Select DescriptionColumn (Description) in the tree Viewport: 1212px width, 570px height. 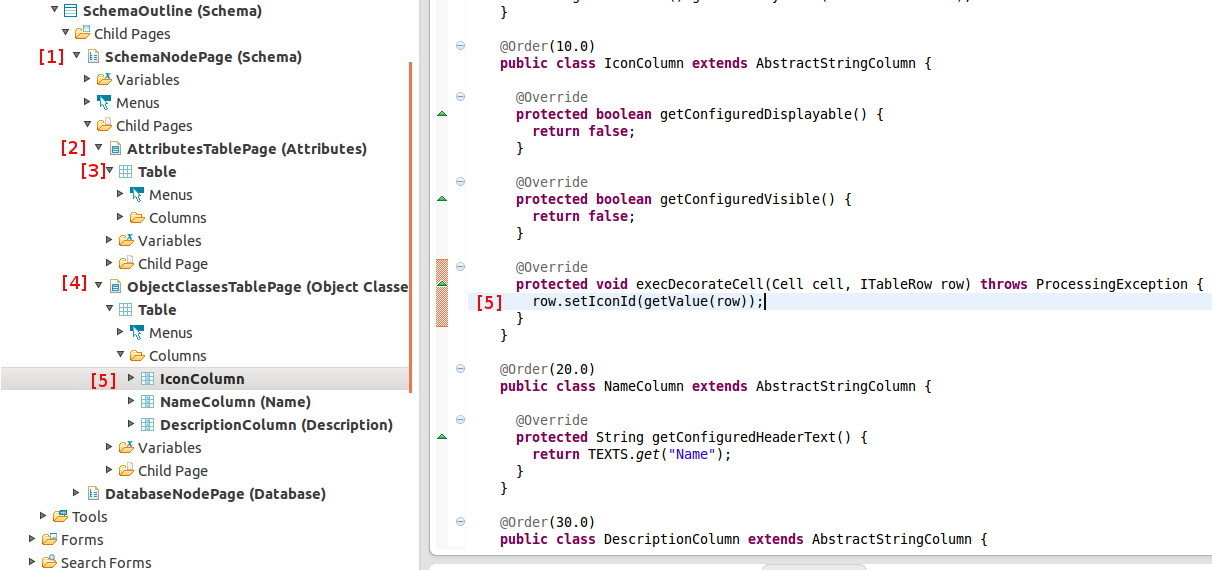click(276, 425)
